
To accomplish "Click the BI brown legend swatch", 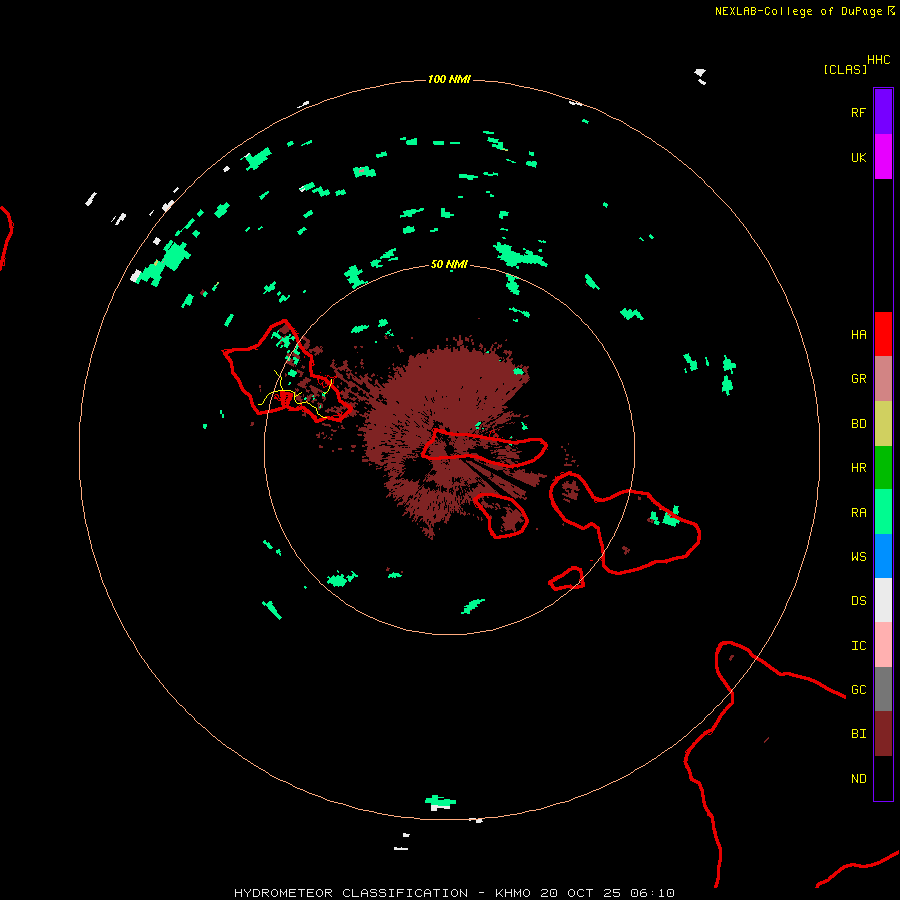I will [883, 734].
